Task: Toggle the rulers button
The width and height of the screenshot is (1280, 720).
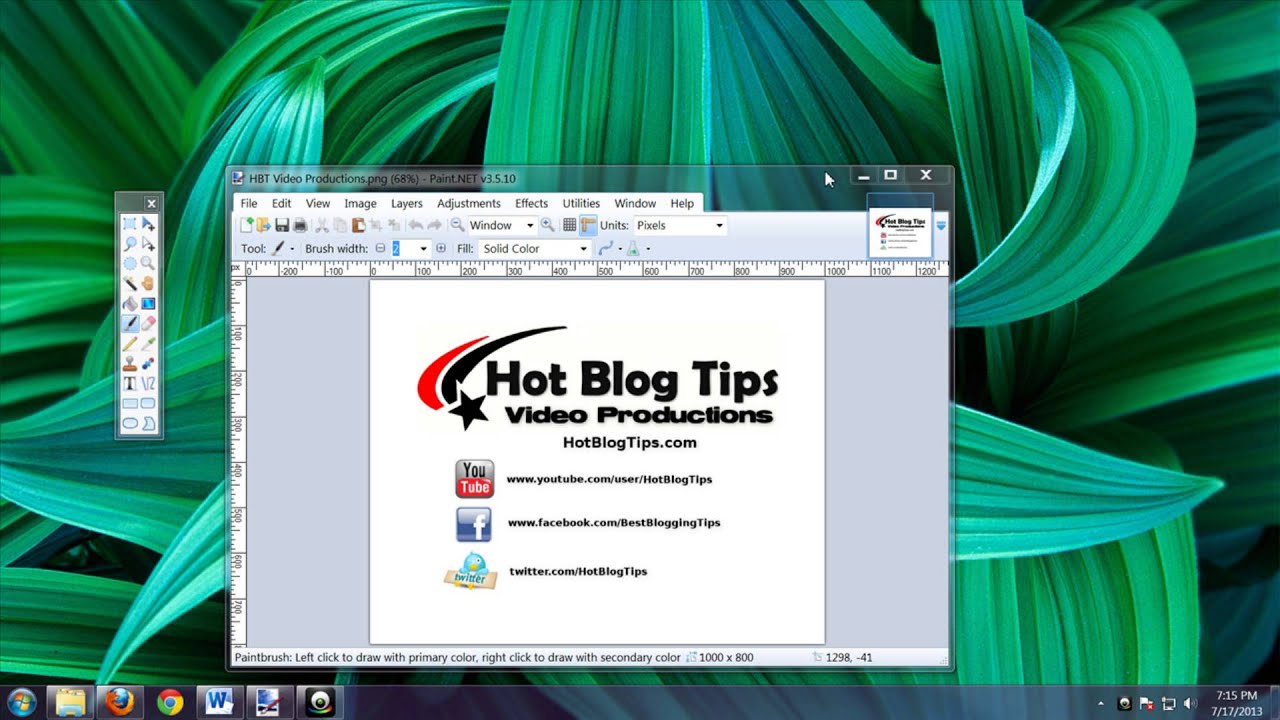Action: (x=588, y=225)
